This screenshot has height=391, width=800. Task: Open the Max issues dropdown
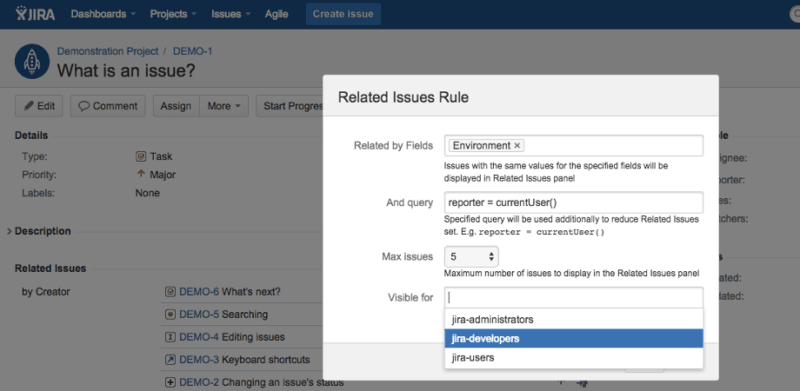(471, 257)
